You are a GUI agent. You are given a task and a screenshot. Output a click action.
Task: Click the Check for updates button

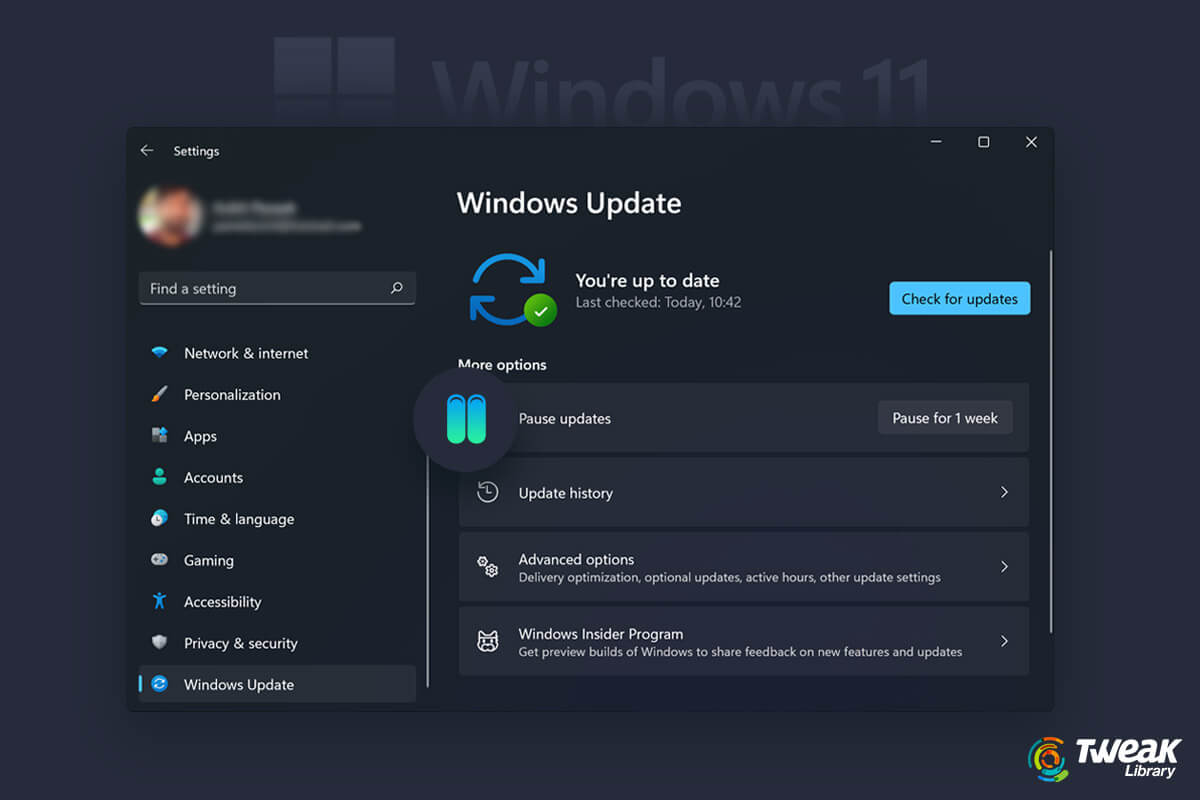coord(959,298)
